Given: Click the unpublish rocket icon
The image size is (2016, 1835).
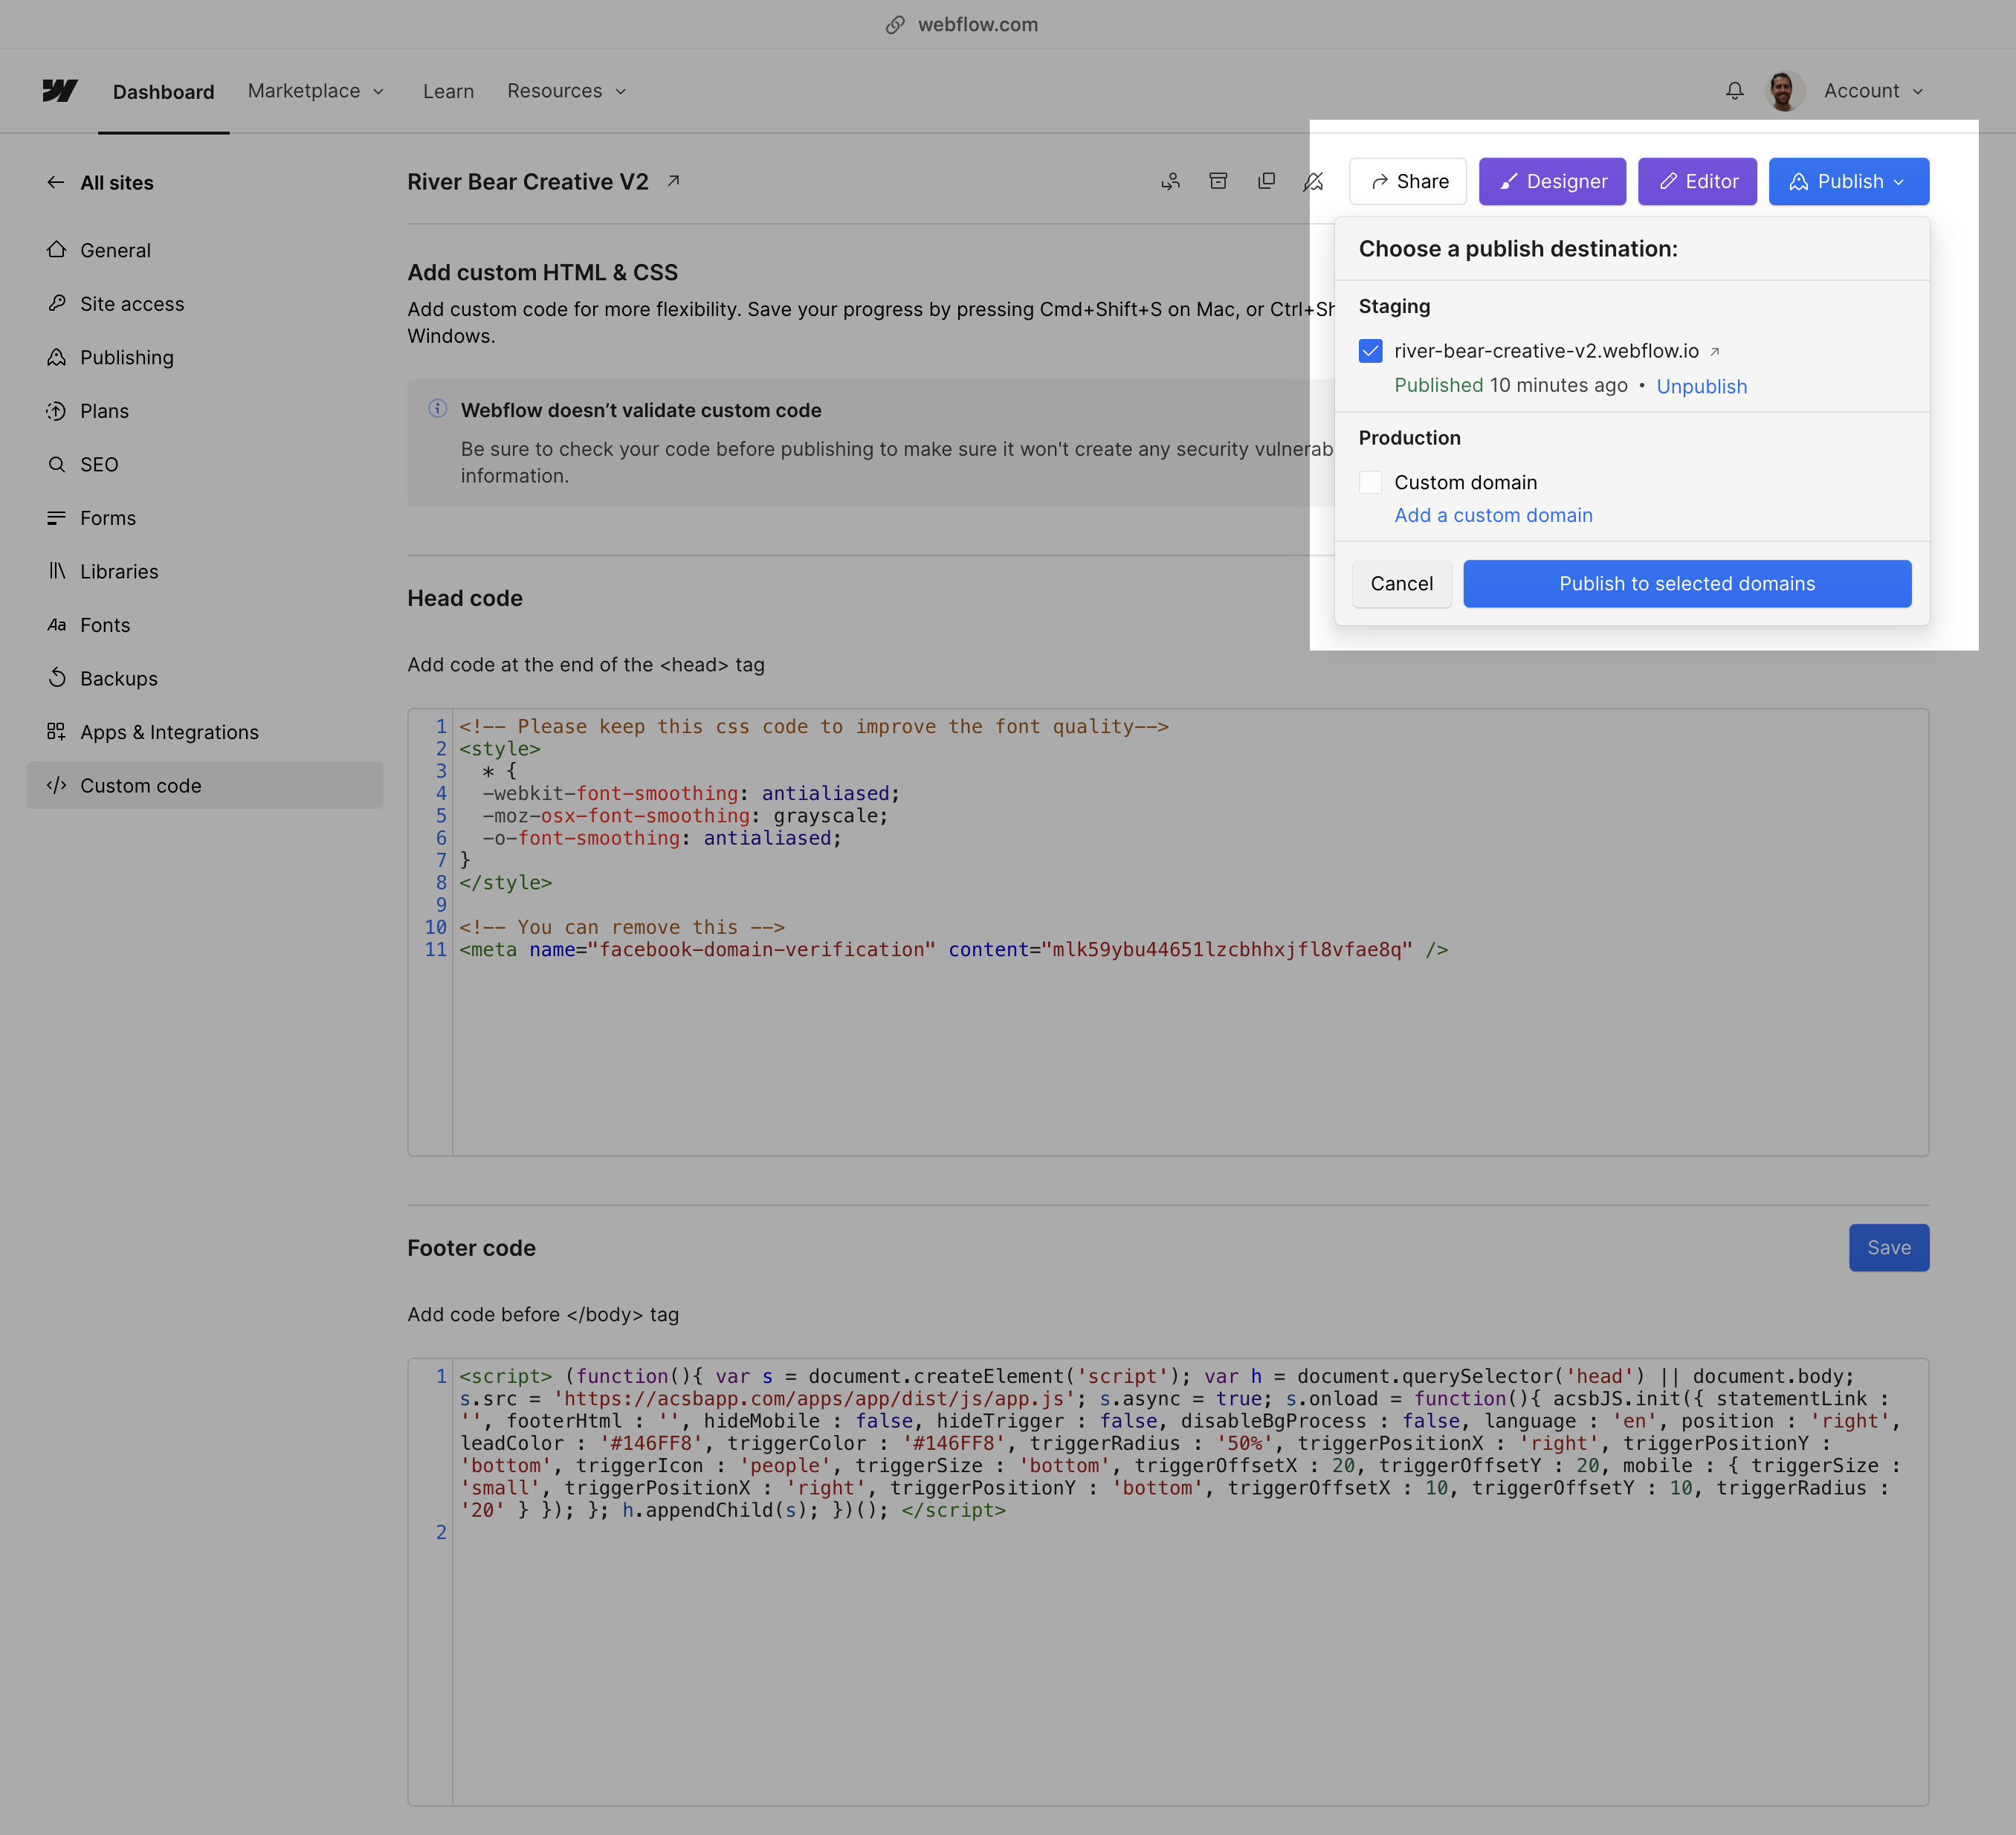Looking at the screenshot, I should coord(1313,181).
